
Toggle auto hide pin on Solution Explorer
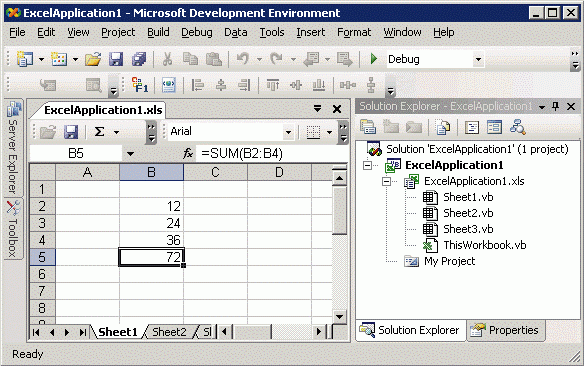click(556, 107)
